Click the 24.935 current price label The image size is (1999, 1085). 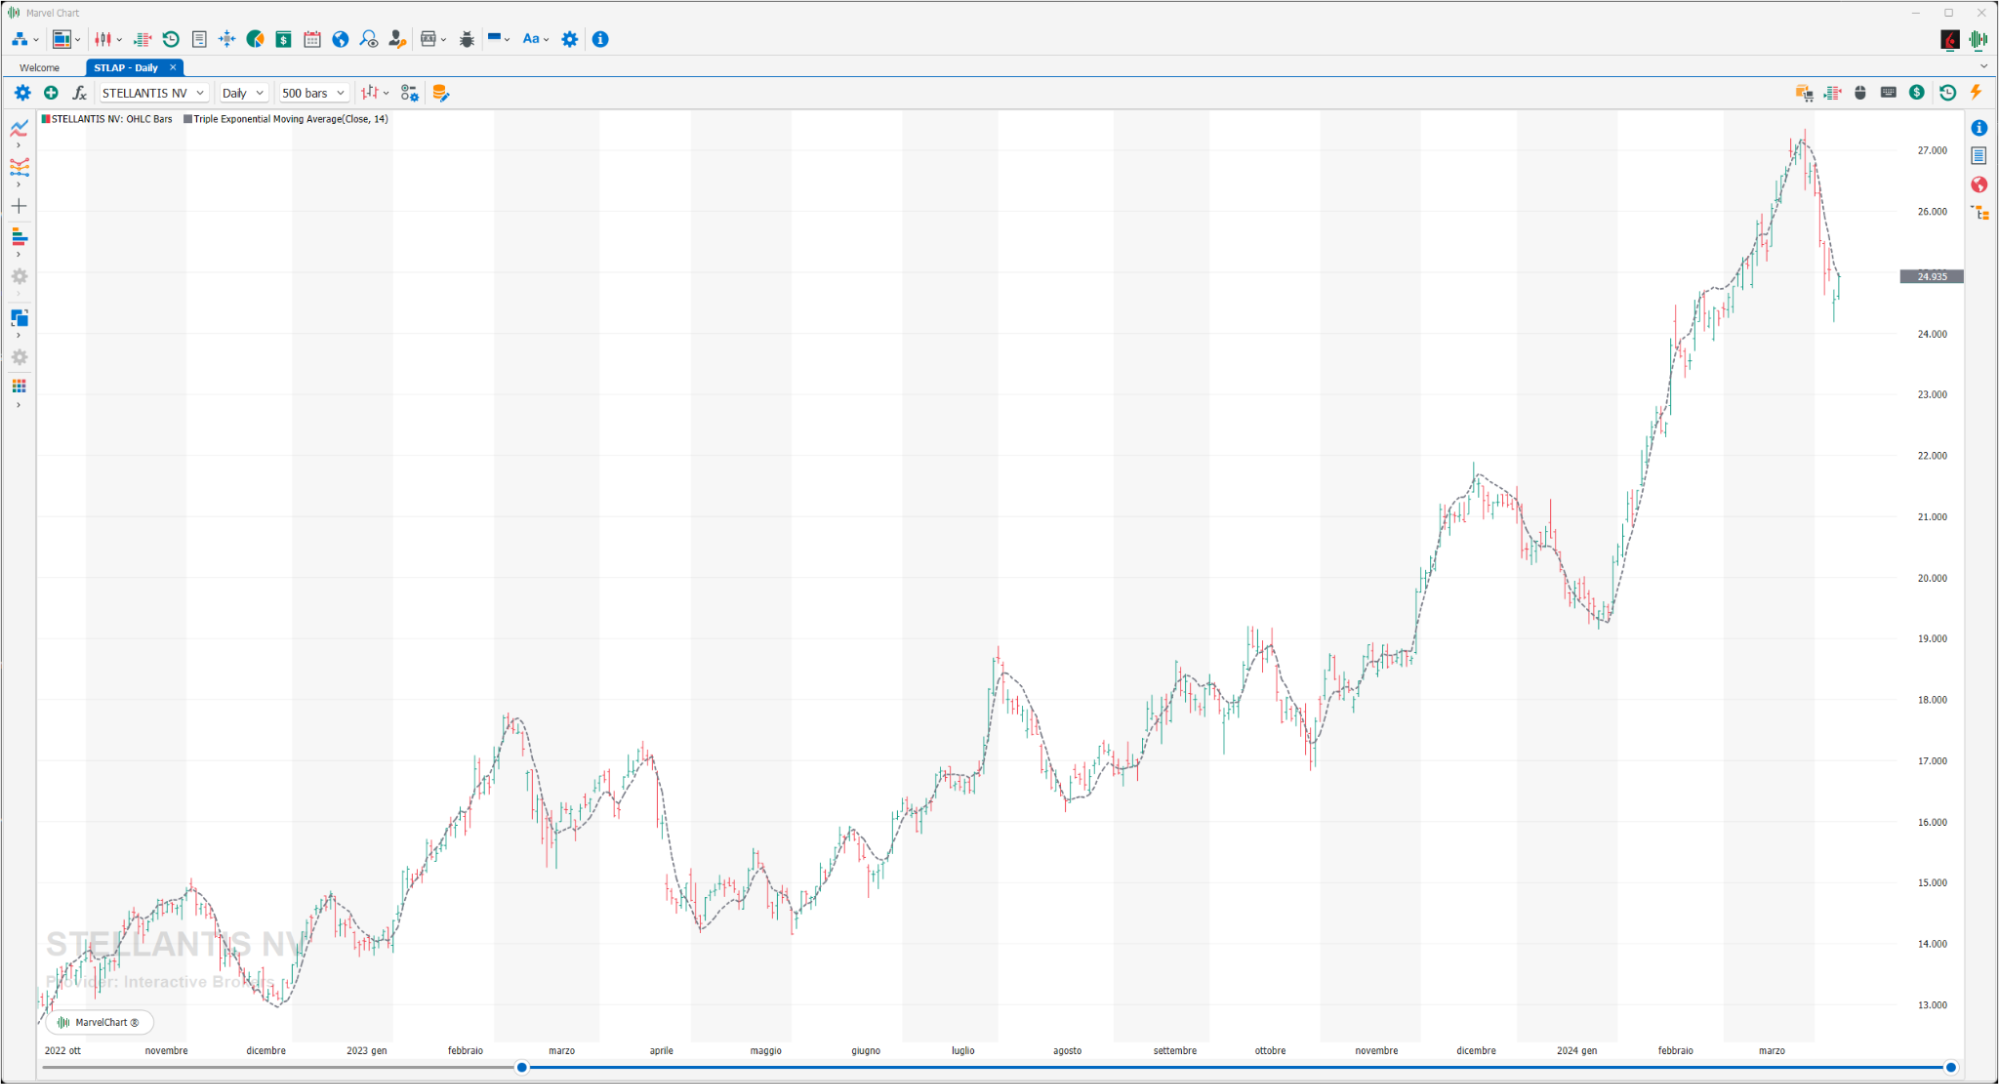pyautogui.click(x=1932, y=276)
